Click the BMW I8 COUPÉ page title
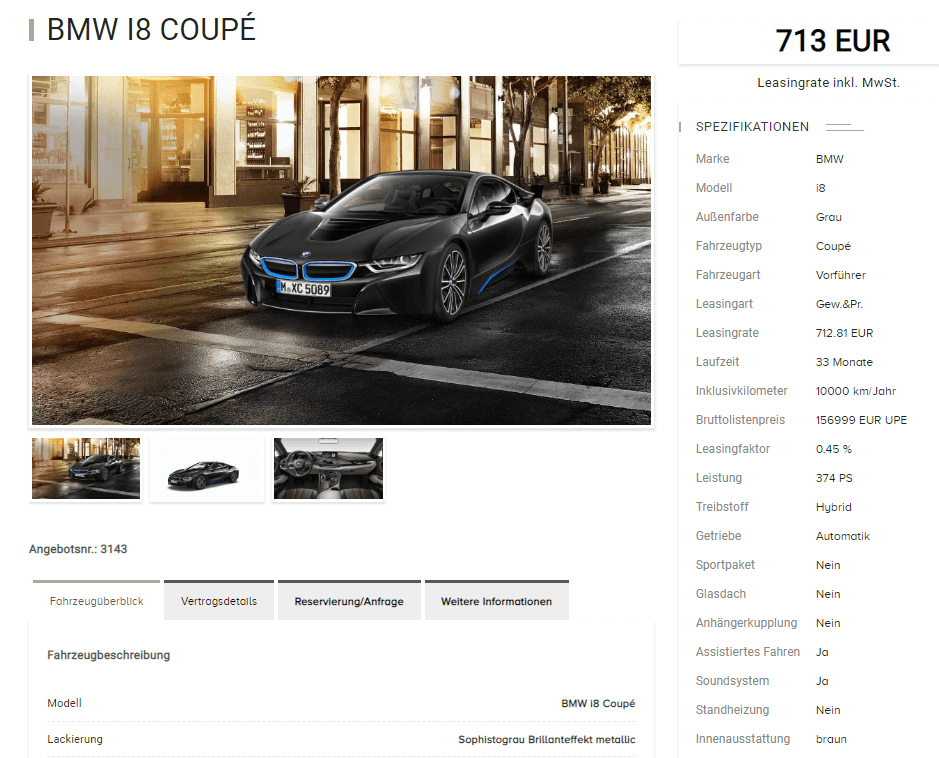This screenshot has width=939, height=758. pos(152,29)
